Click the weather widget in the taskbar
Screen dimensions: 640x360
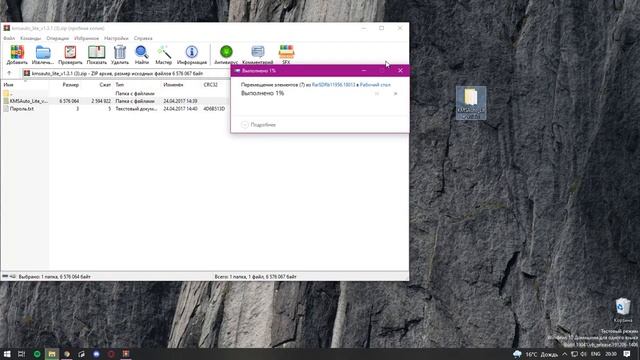tap(535, 354)
